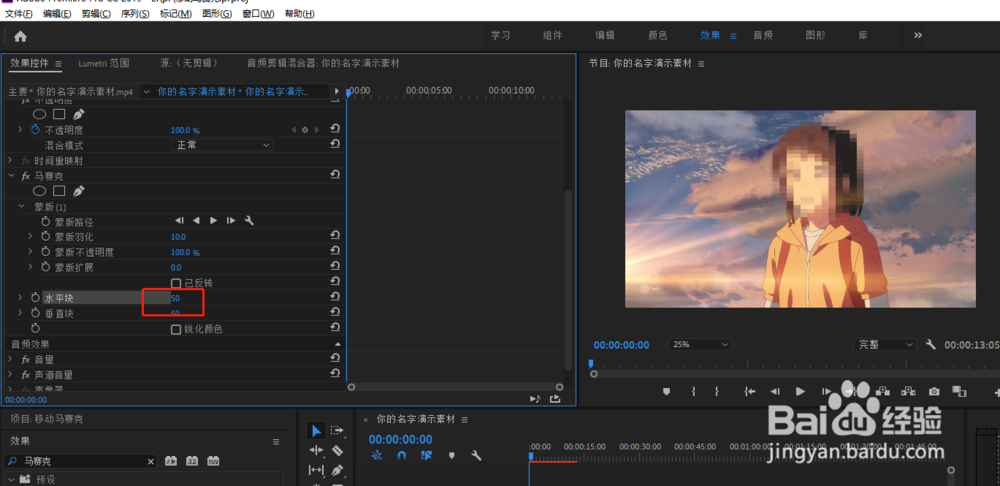Play the Program monitor preview
The height and width of the screenshot is (486, 1000).
point(800,392)
